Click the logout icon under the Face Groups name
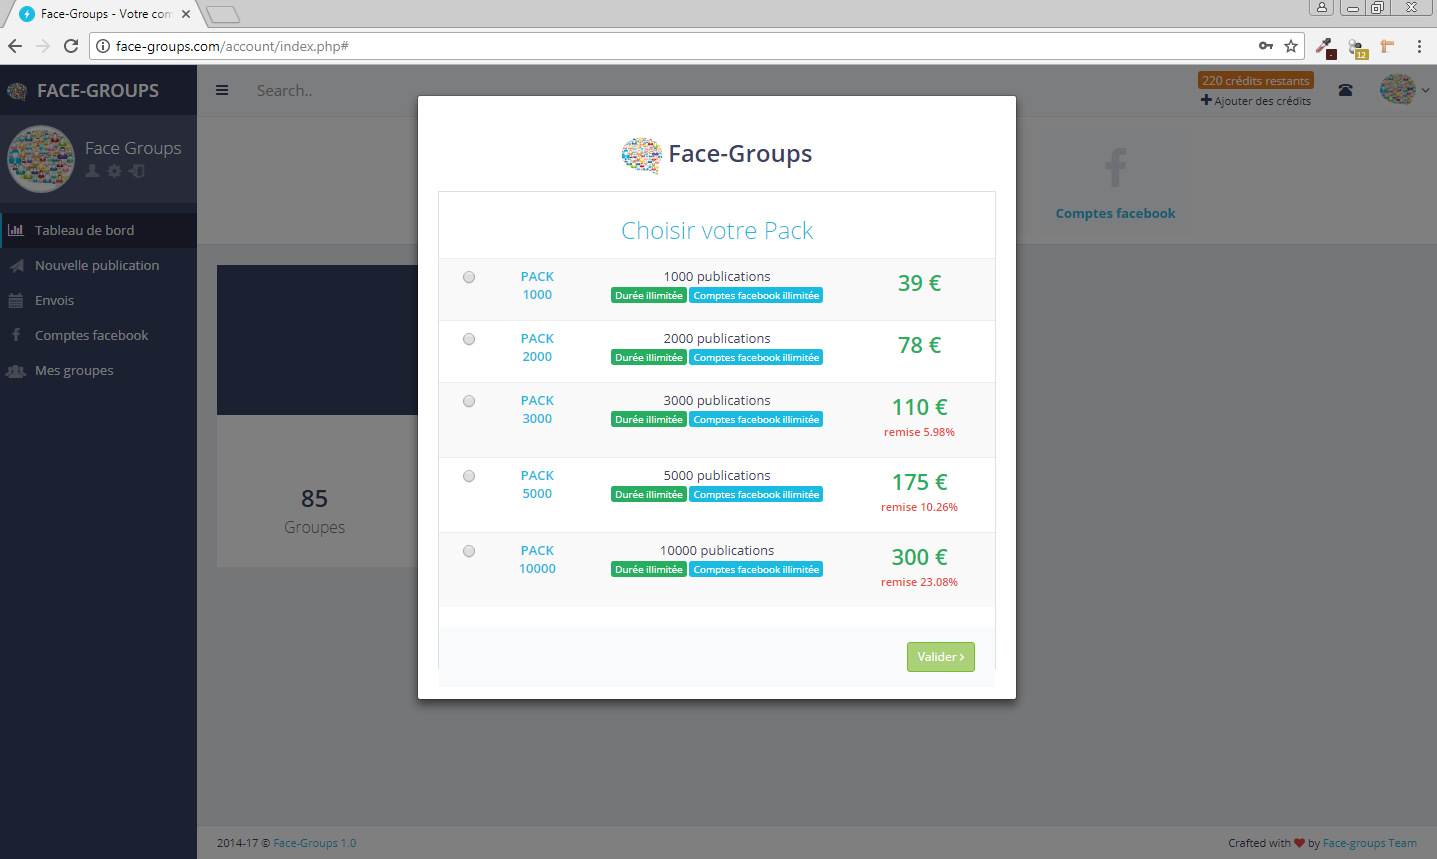Image resolution: width=1437 pixels, height=859 pixels. (137, 171)
